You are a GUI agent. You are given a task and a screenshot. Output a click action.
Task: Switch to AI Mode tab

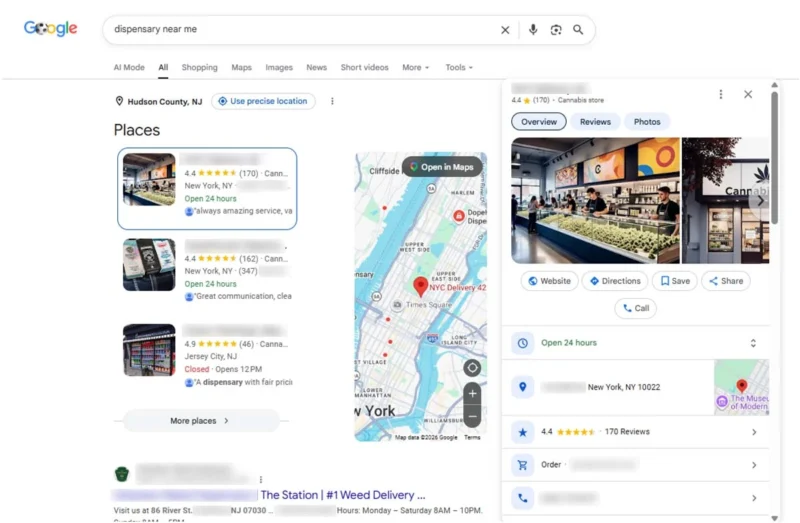[129, 67]
